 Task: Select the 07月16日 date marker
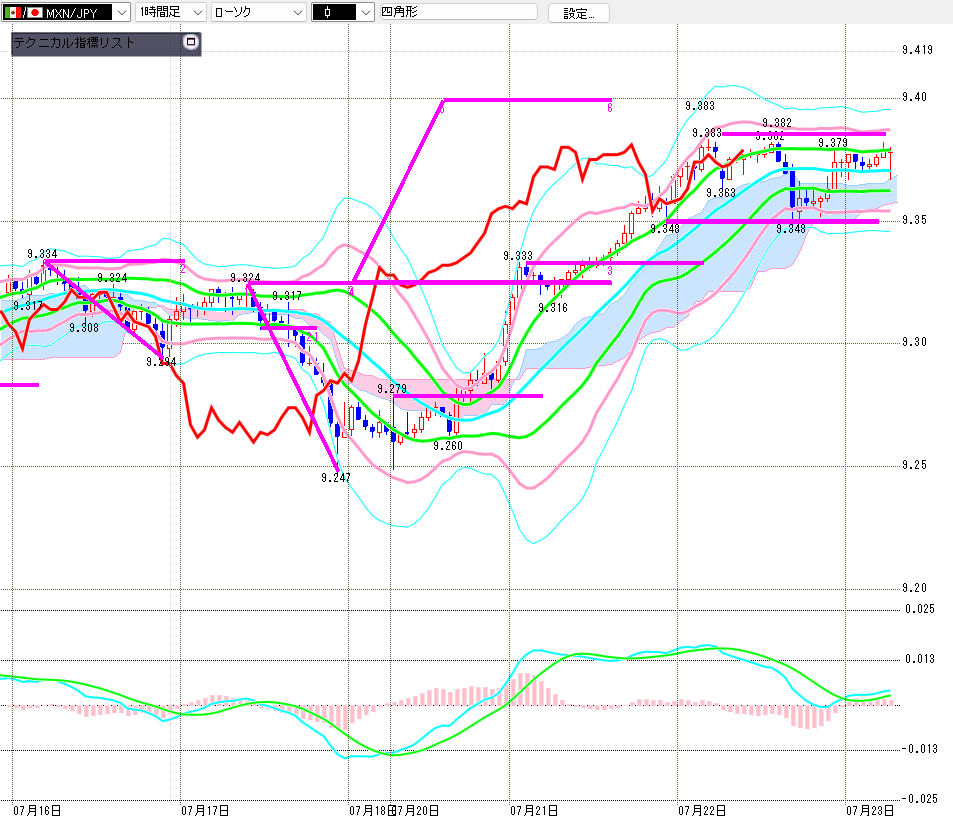[x=37, y=810]
